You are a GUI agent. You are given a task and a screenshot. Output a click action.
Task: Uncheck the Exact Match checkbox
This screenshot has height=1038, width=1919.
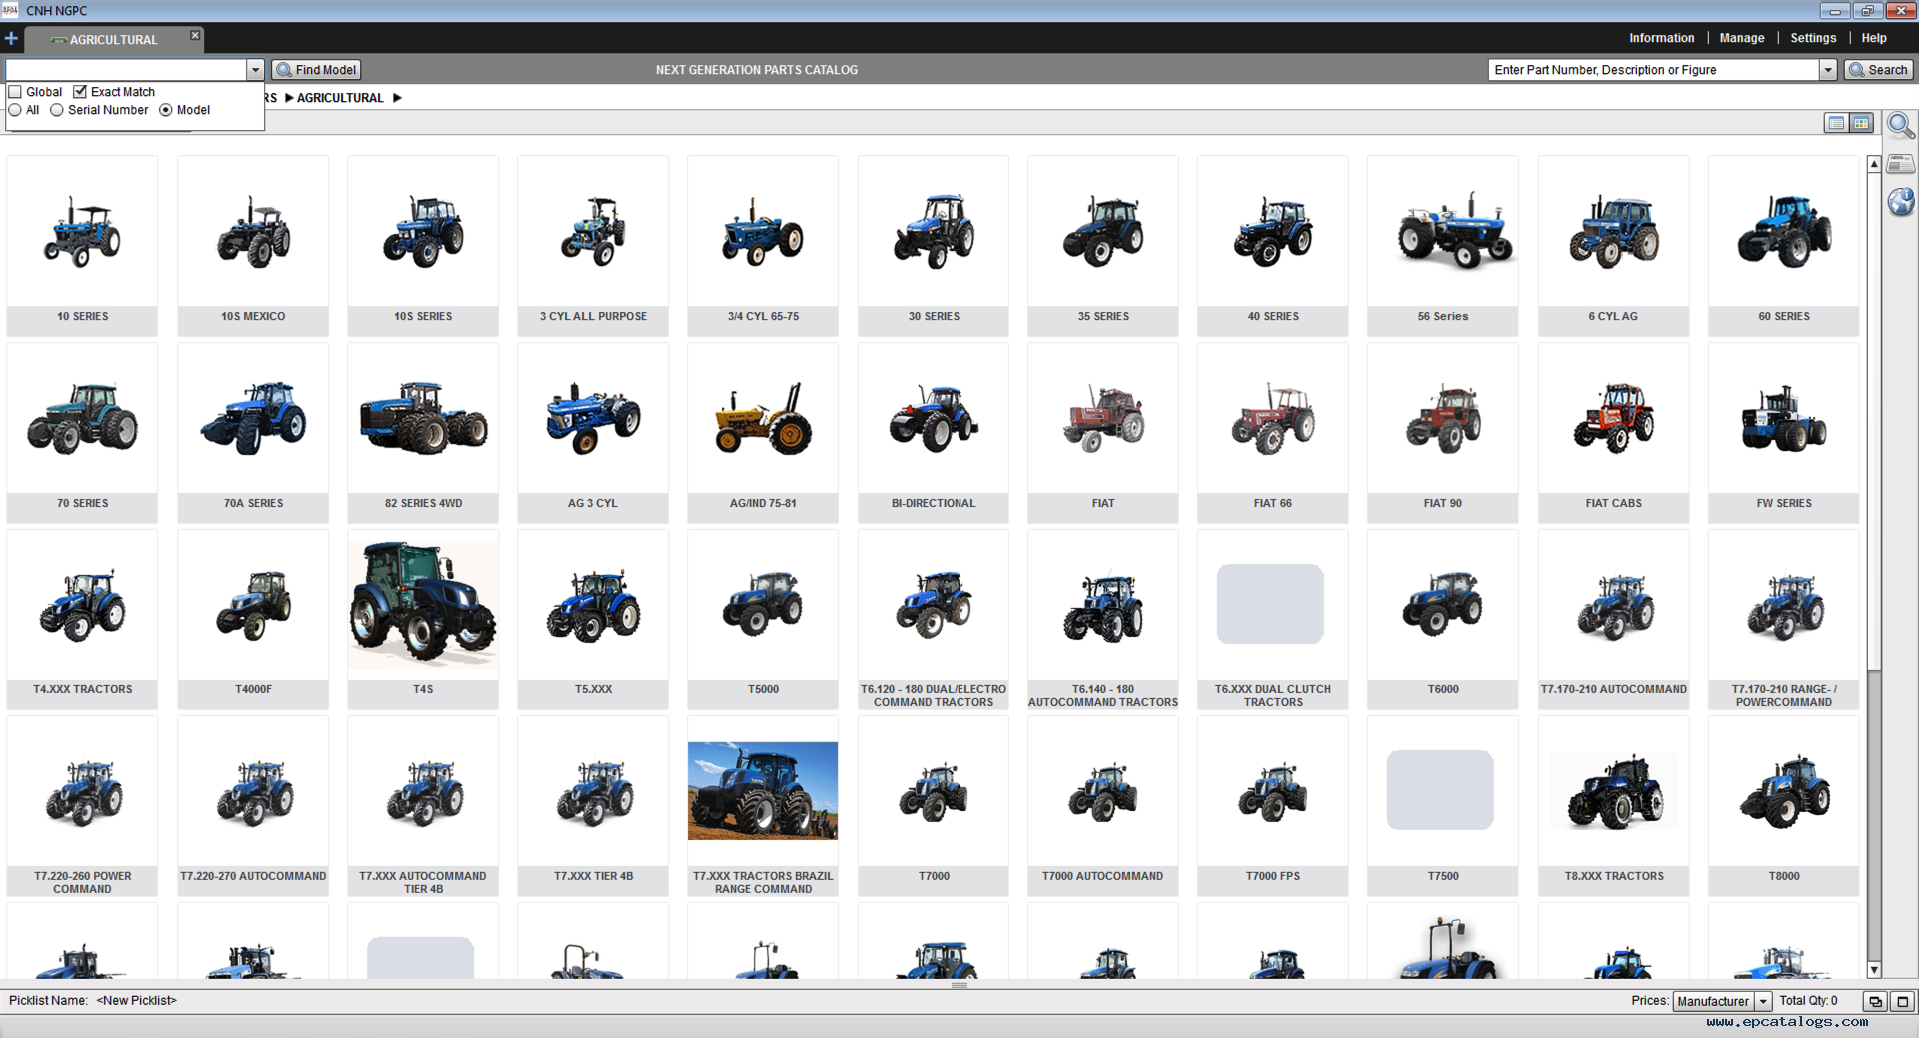tap(80, 92)
